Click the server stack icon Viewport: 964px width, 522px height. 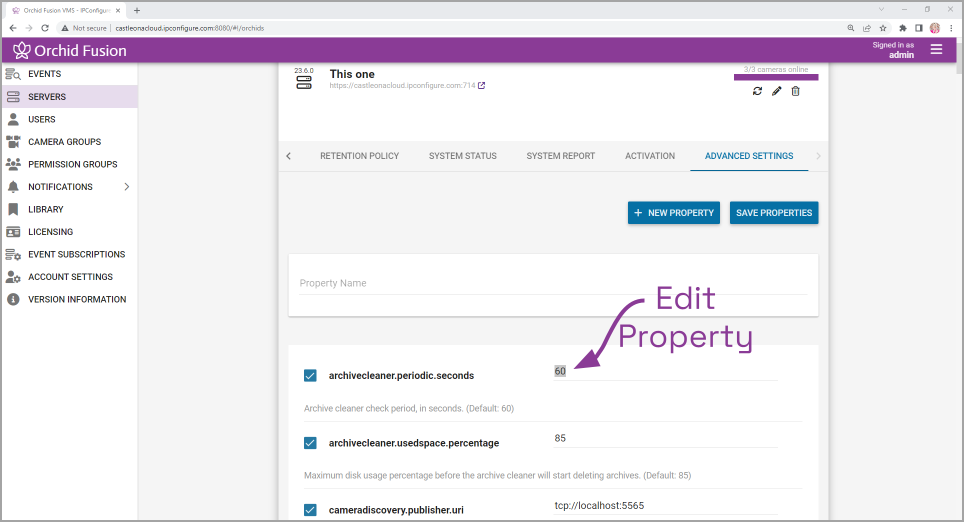304,82
